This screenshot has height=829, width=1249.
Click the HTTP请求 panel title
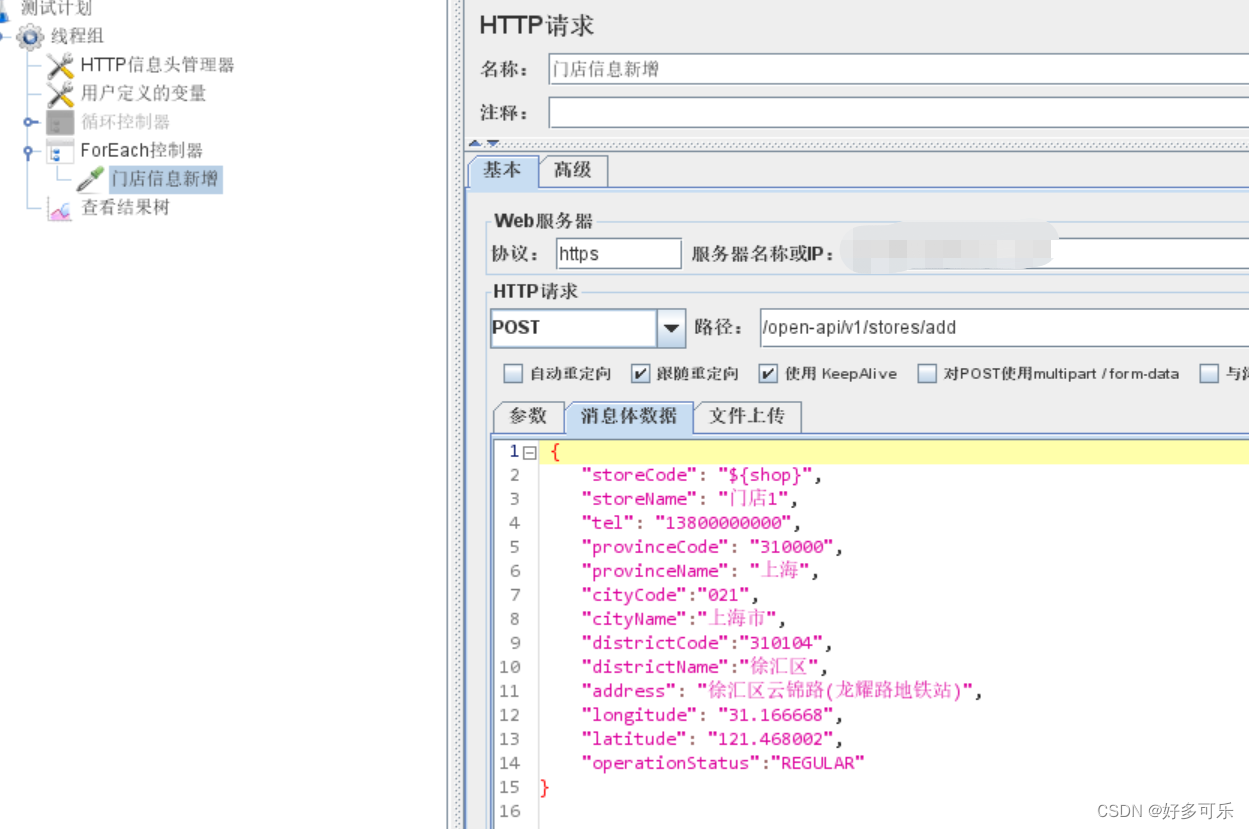tap(537, 26)
